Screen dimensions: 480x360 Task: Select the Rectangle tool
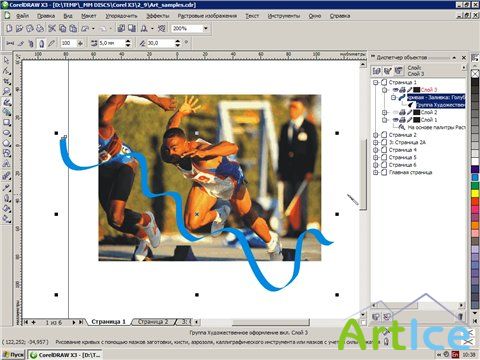6,122
